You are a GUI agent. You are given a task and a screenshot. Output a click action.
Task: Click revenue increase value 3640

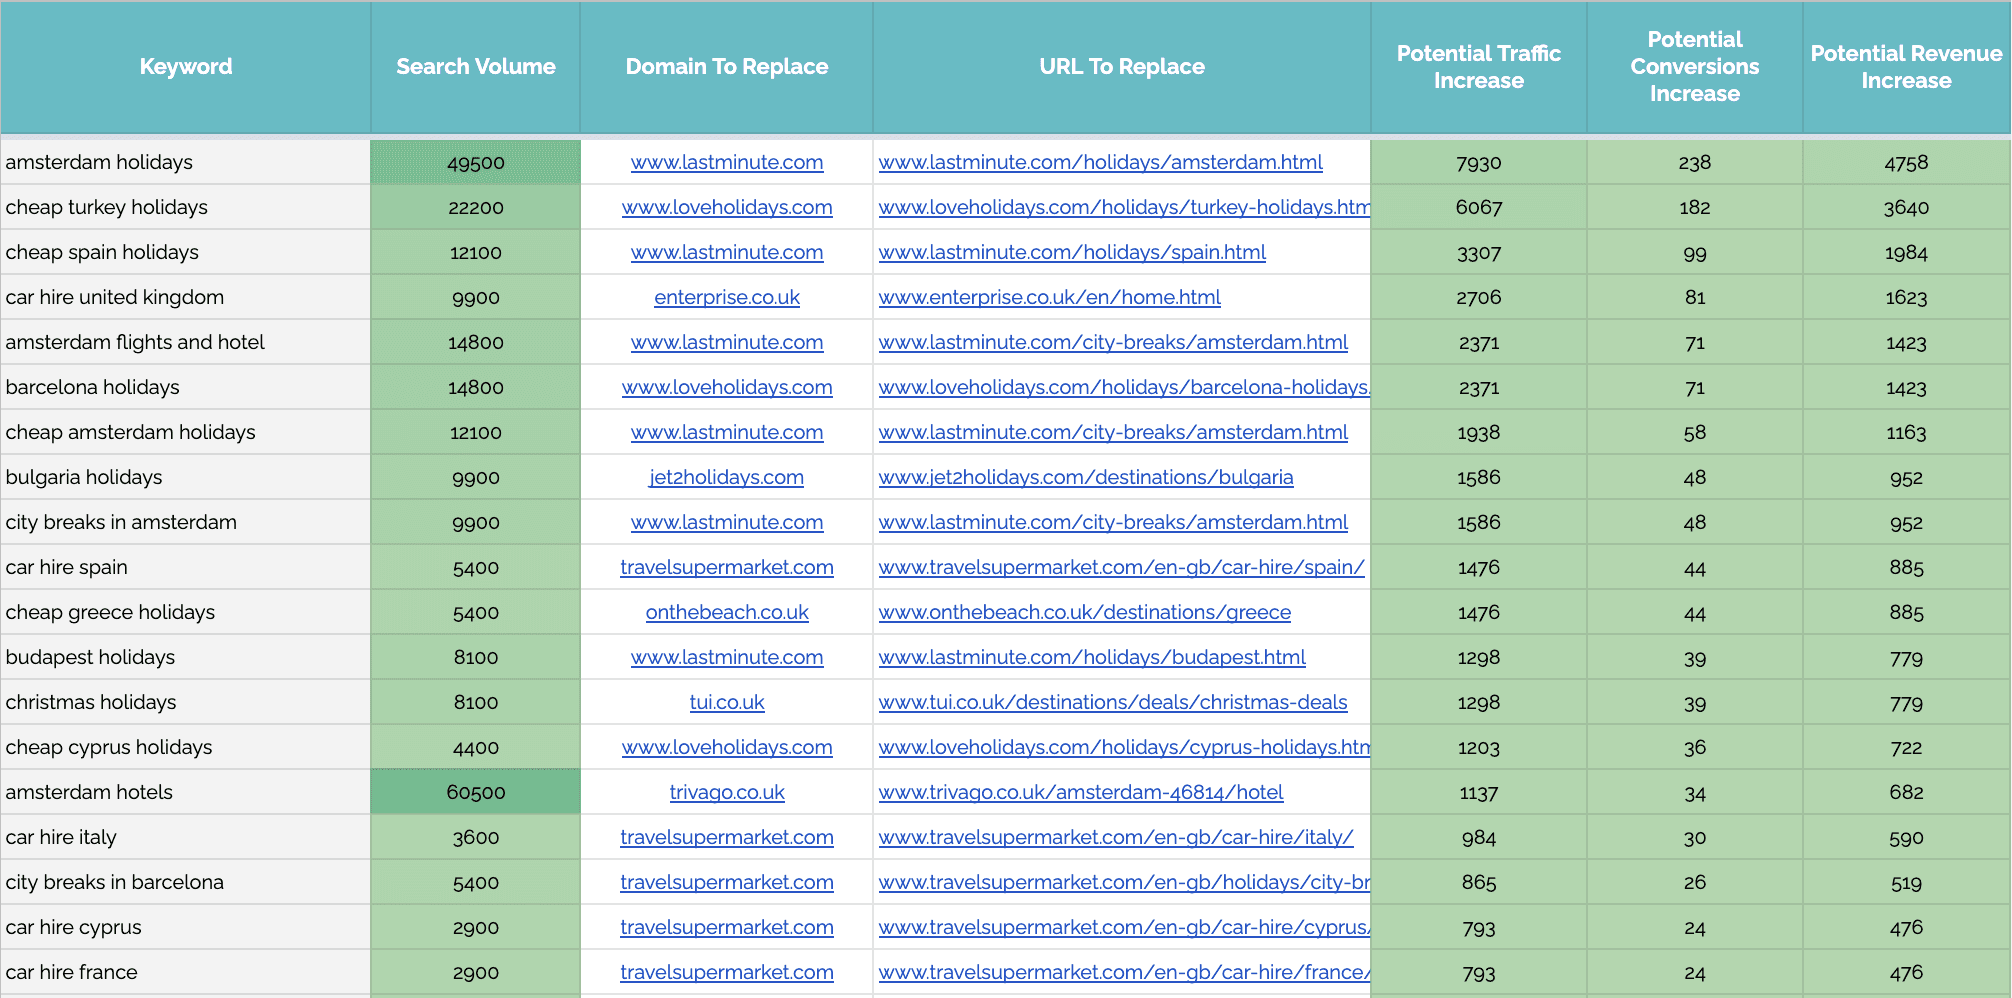(x=1905, y=207)
